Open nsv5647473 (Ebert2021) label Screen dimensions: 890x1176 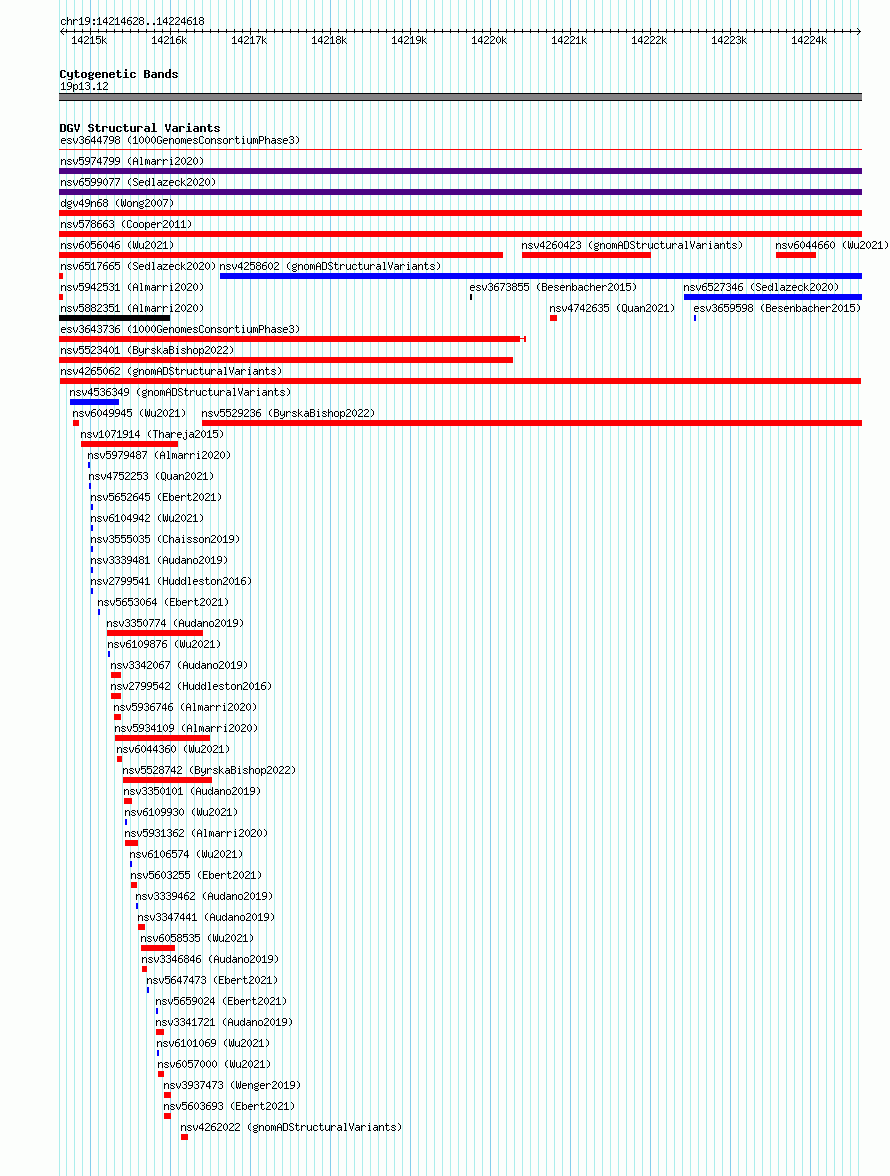coord(212,980)
